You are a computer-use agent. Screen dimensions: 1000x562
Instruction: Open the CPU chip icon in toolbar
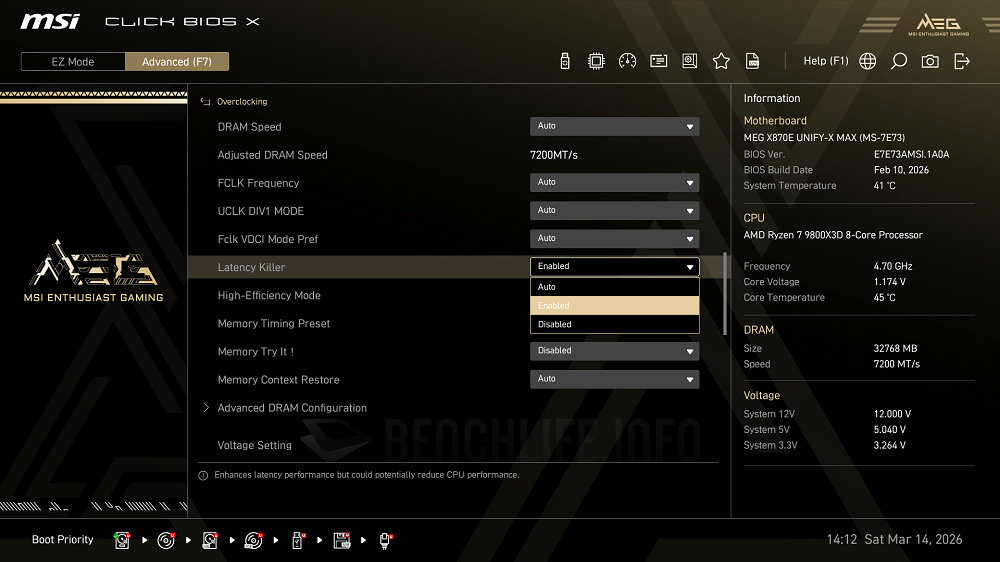click(596, 61)
